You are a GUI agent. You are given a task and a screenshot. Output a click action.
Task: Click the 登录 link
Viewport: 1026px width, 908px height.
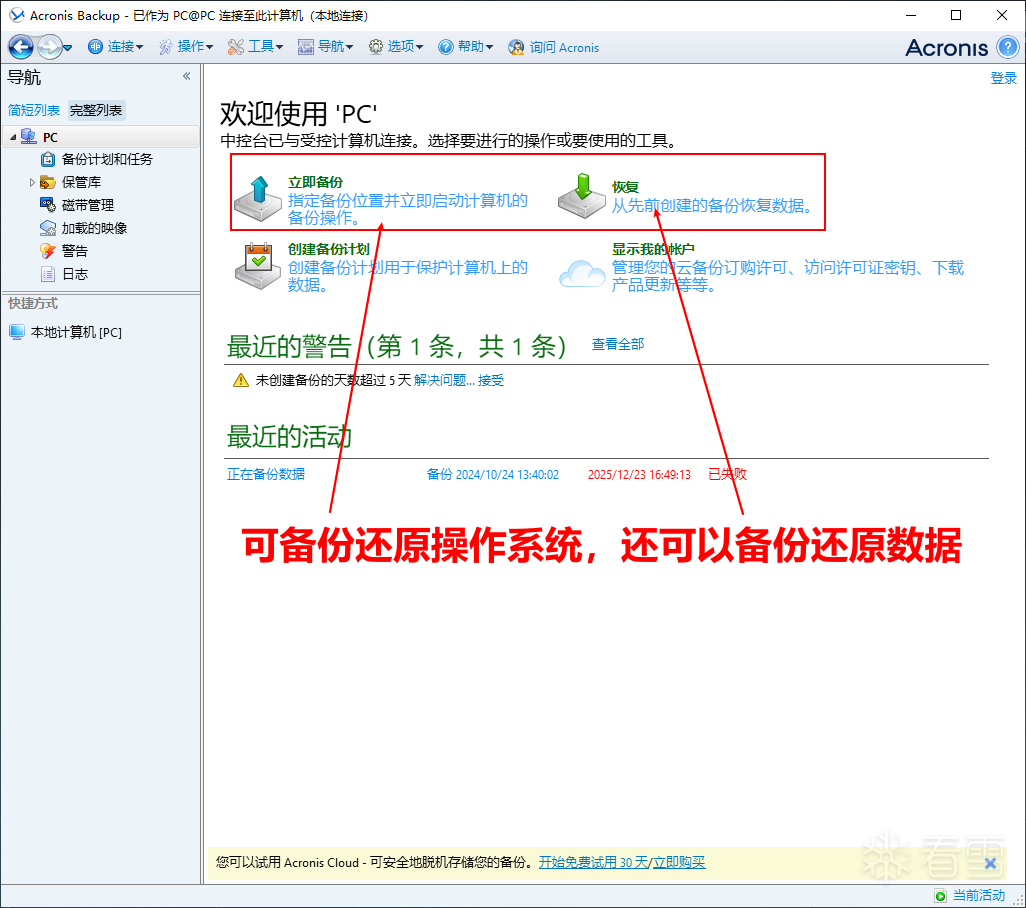(x=1003, y=79)
